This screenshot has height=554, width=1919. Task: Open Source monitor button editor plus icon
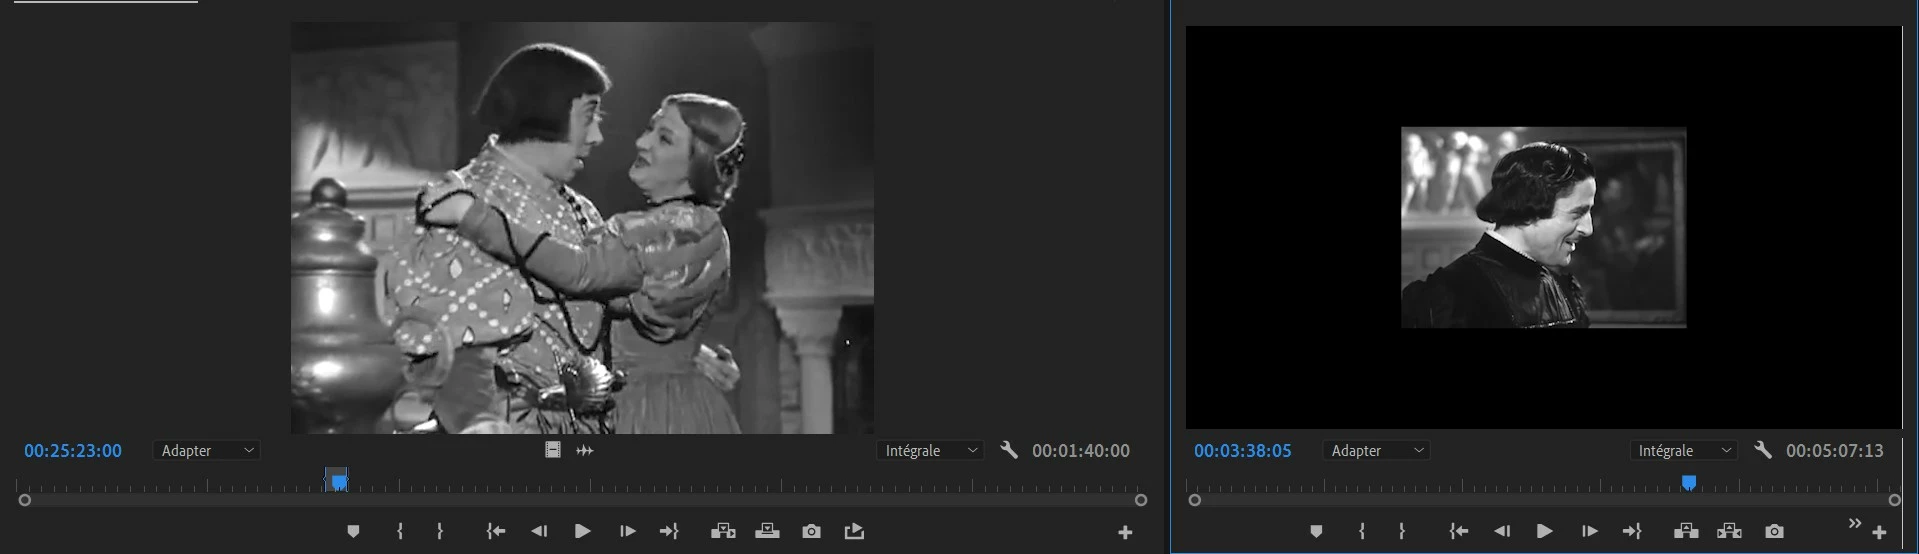[1125, 533]
